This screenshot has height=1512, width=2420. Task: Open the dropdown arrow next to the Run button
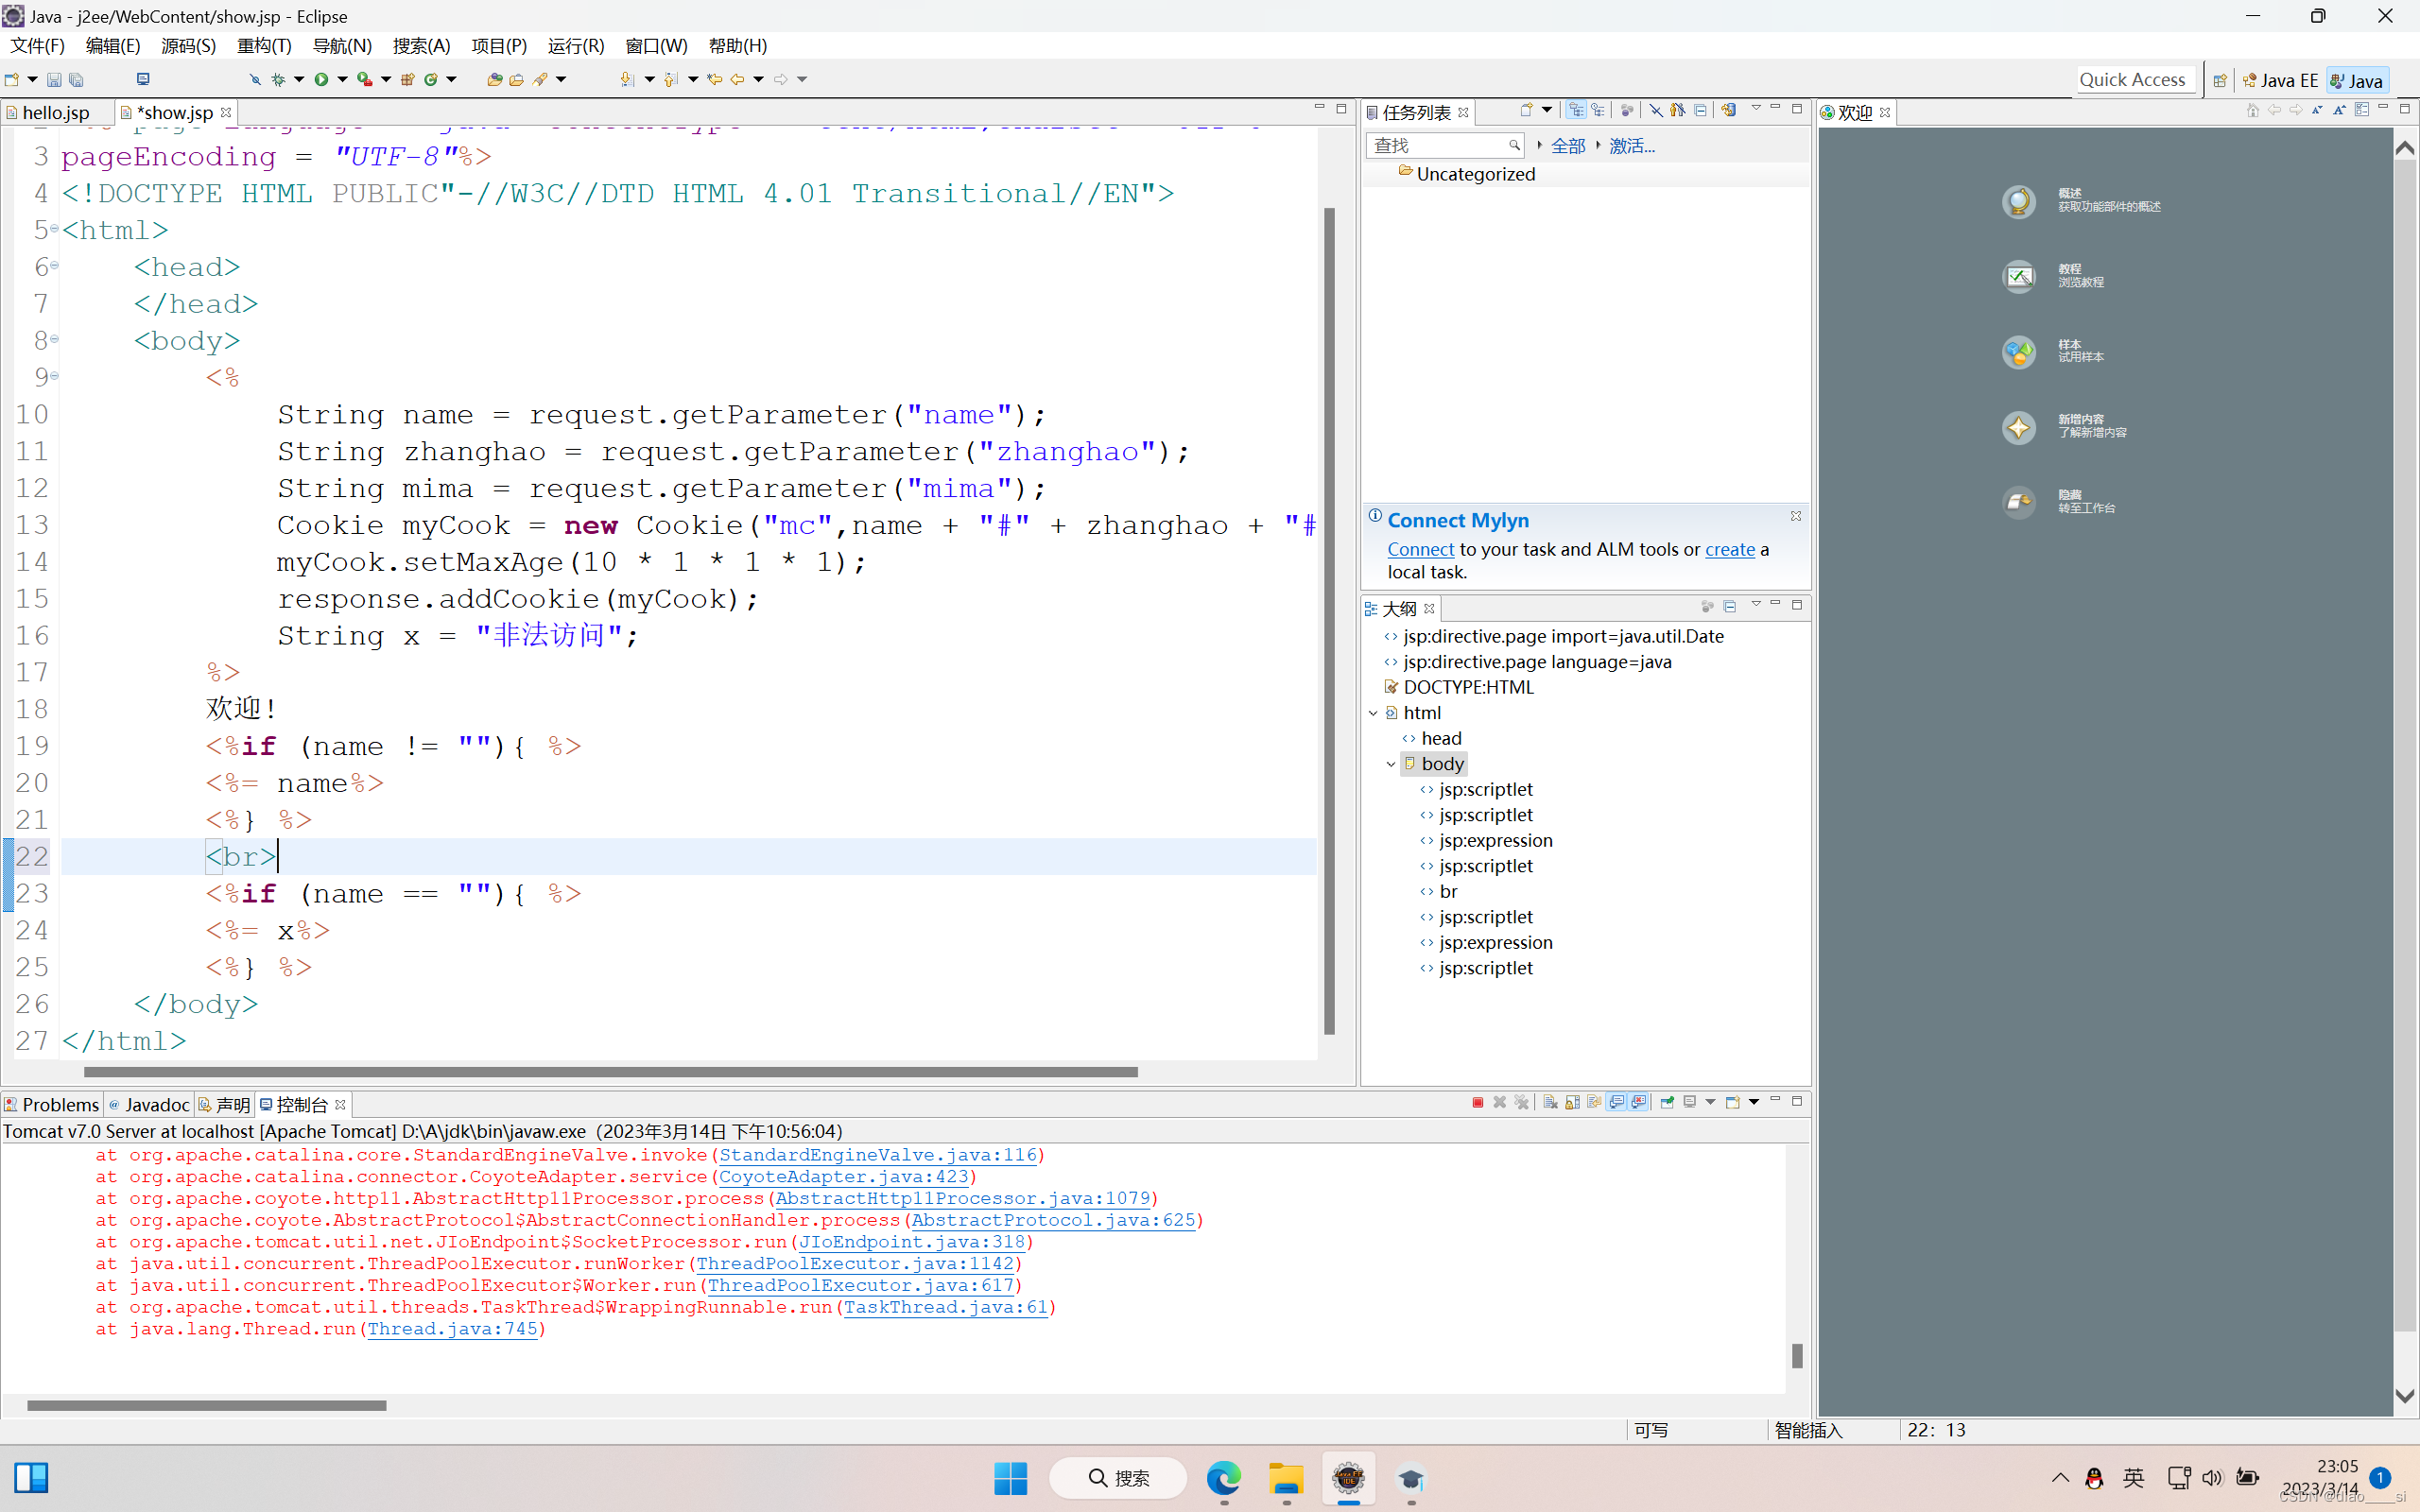343,79
